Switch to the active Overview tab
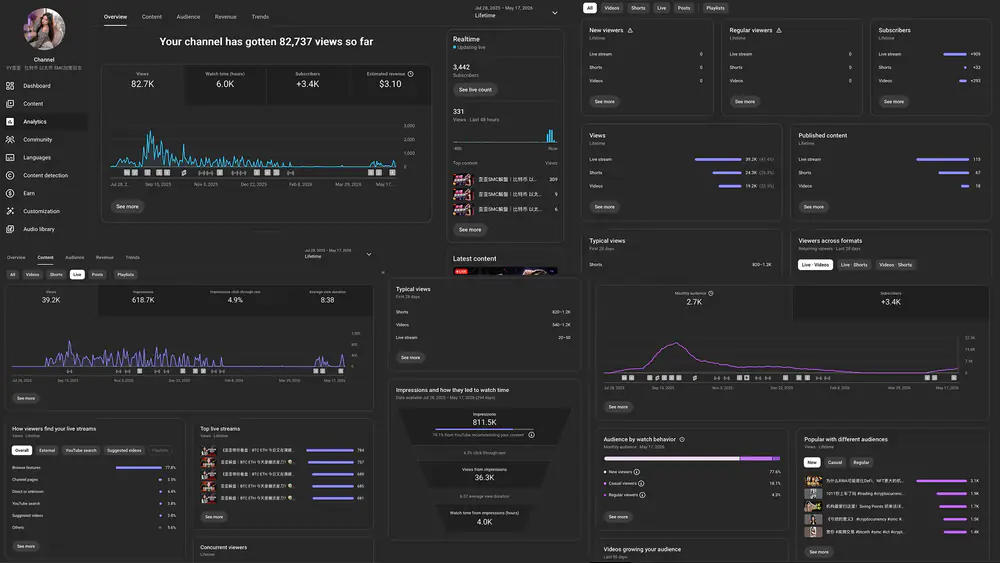 click(115, 17)
